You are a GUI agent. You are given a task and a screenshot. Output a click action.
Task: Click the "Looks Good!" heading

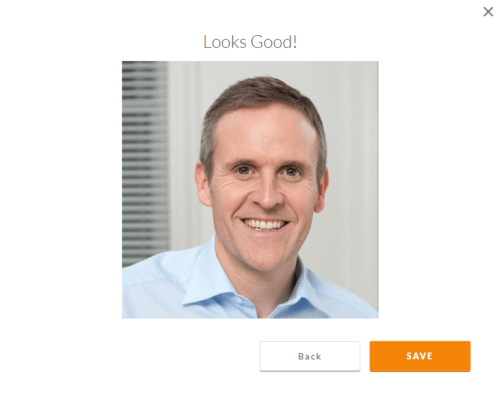(x=250, y=42)
